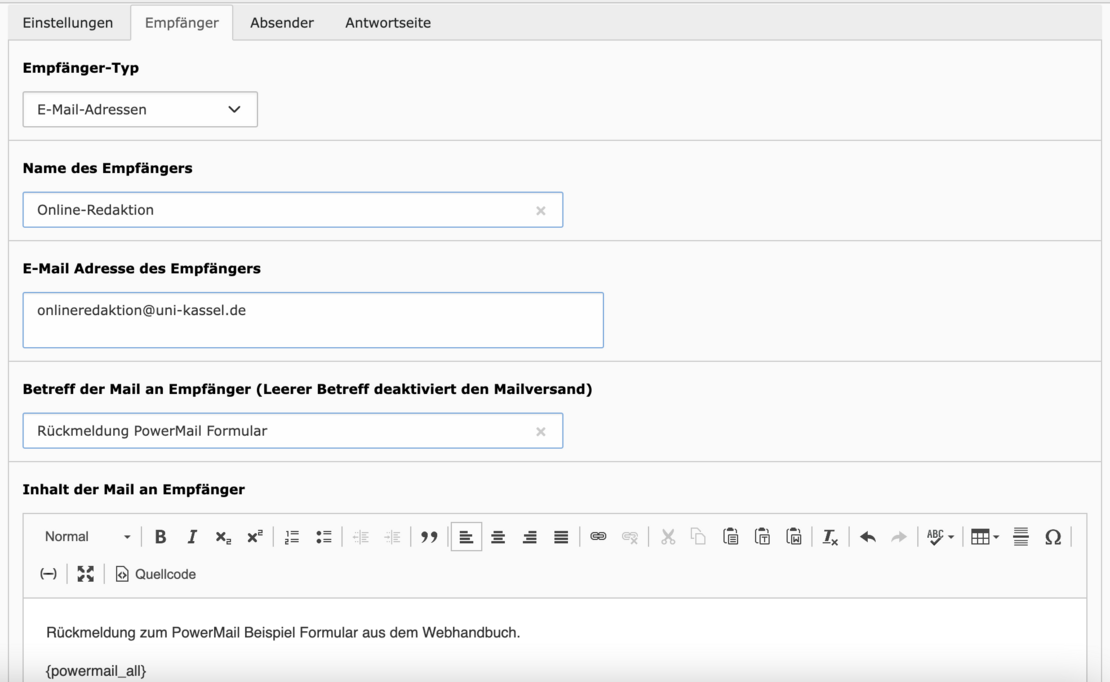Open the Normal paragraph format dropdown

[x=87, y=537]
